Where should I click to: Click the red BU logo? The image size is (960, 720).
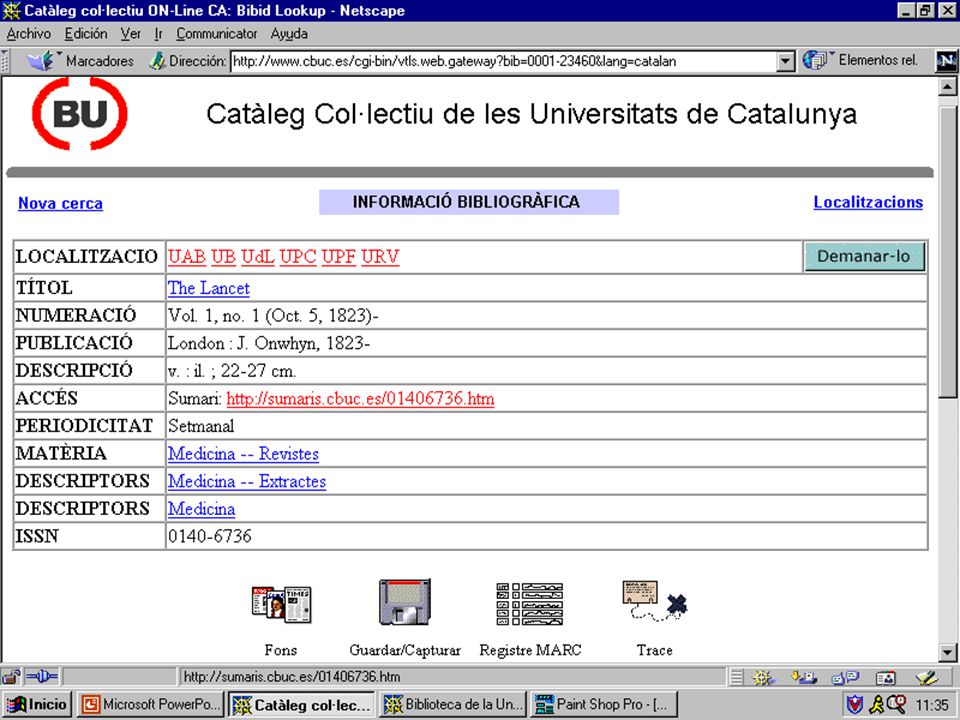click(x=80, y=113)
